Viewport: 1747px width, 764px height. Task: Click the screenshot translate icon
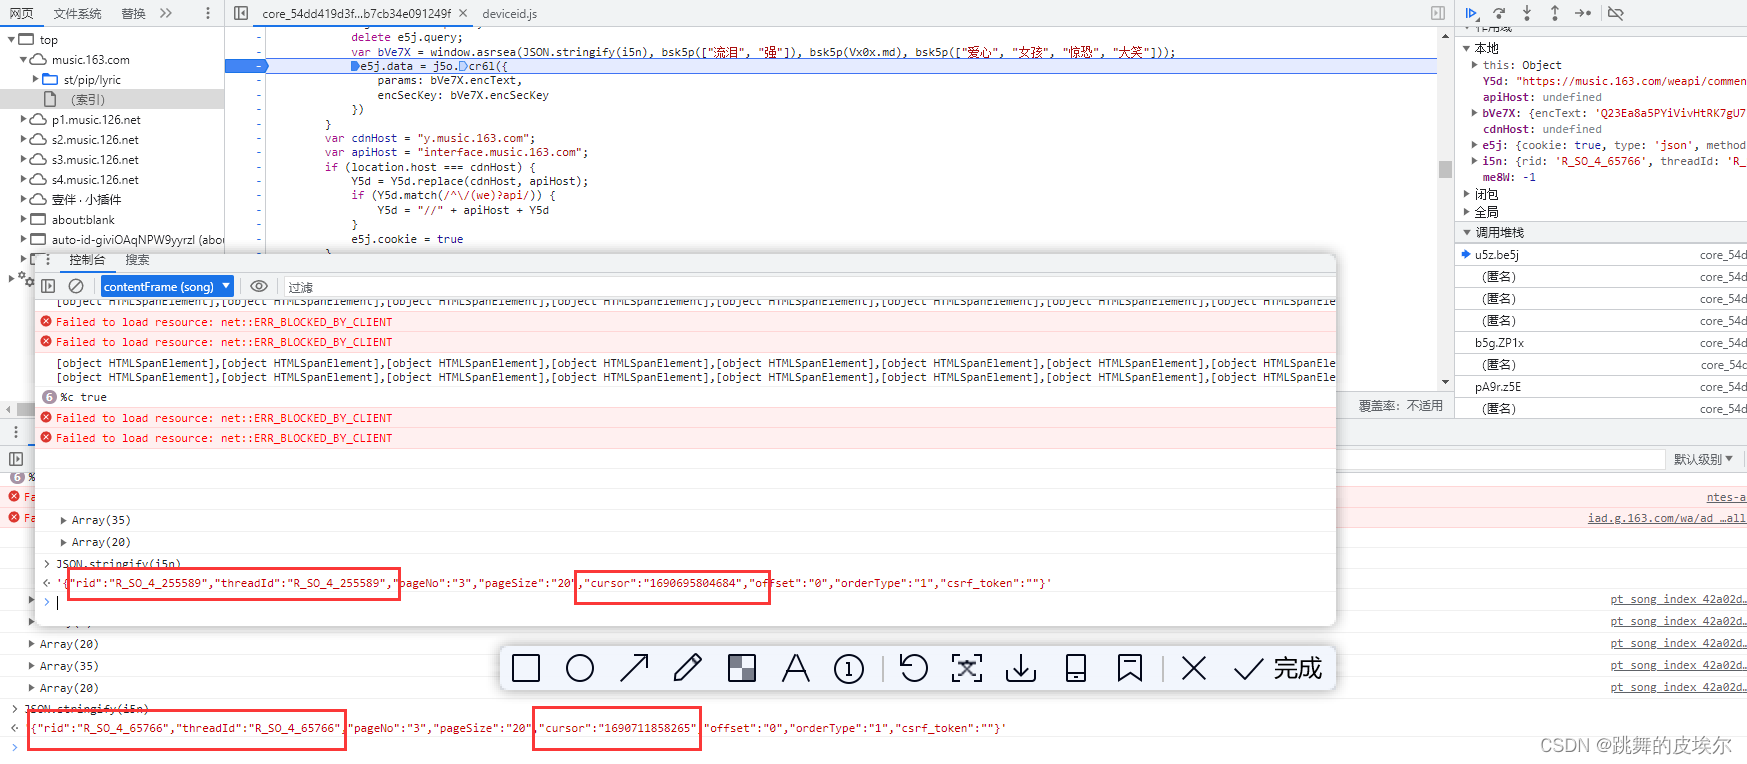point(967,668)
